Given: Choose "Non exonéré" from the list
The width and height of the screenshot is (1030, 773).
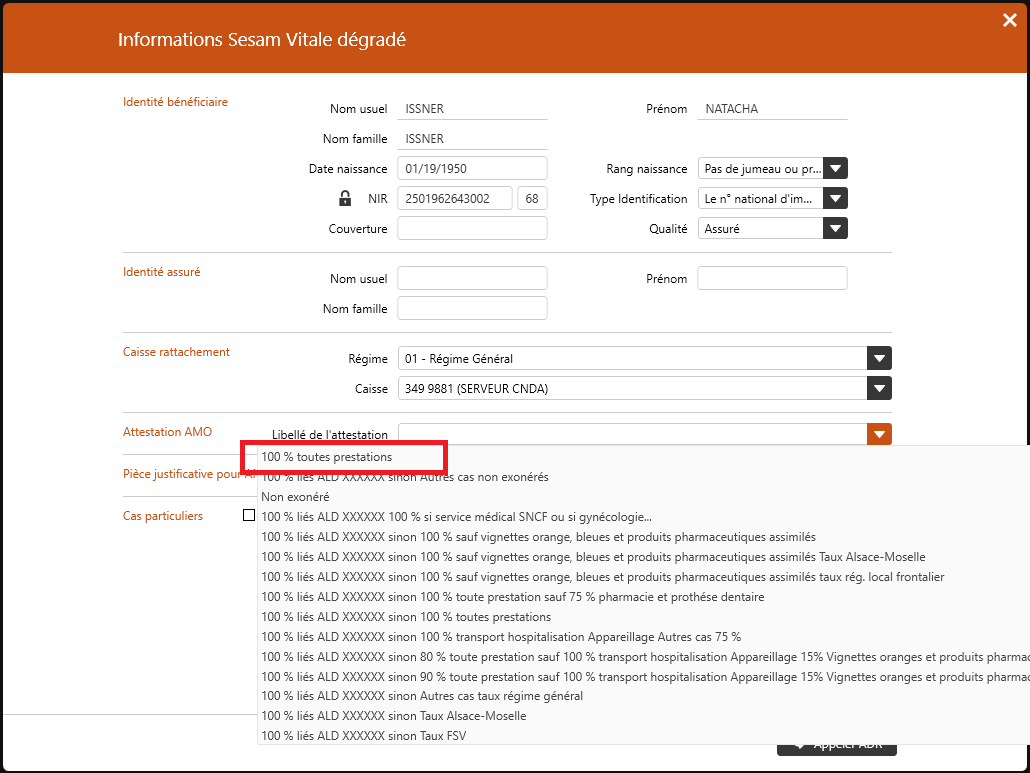Looking at the screenshot, I should 295,497.
